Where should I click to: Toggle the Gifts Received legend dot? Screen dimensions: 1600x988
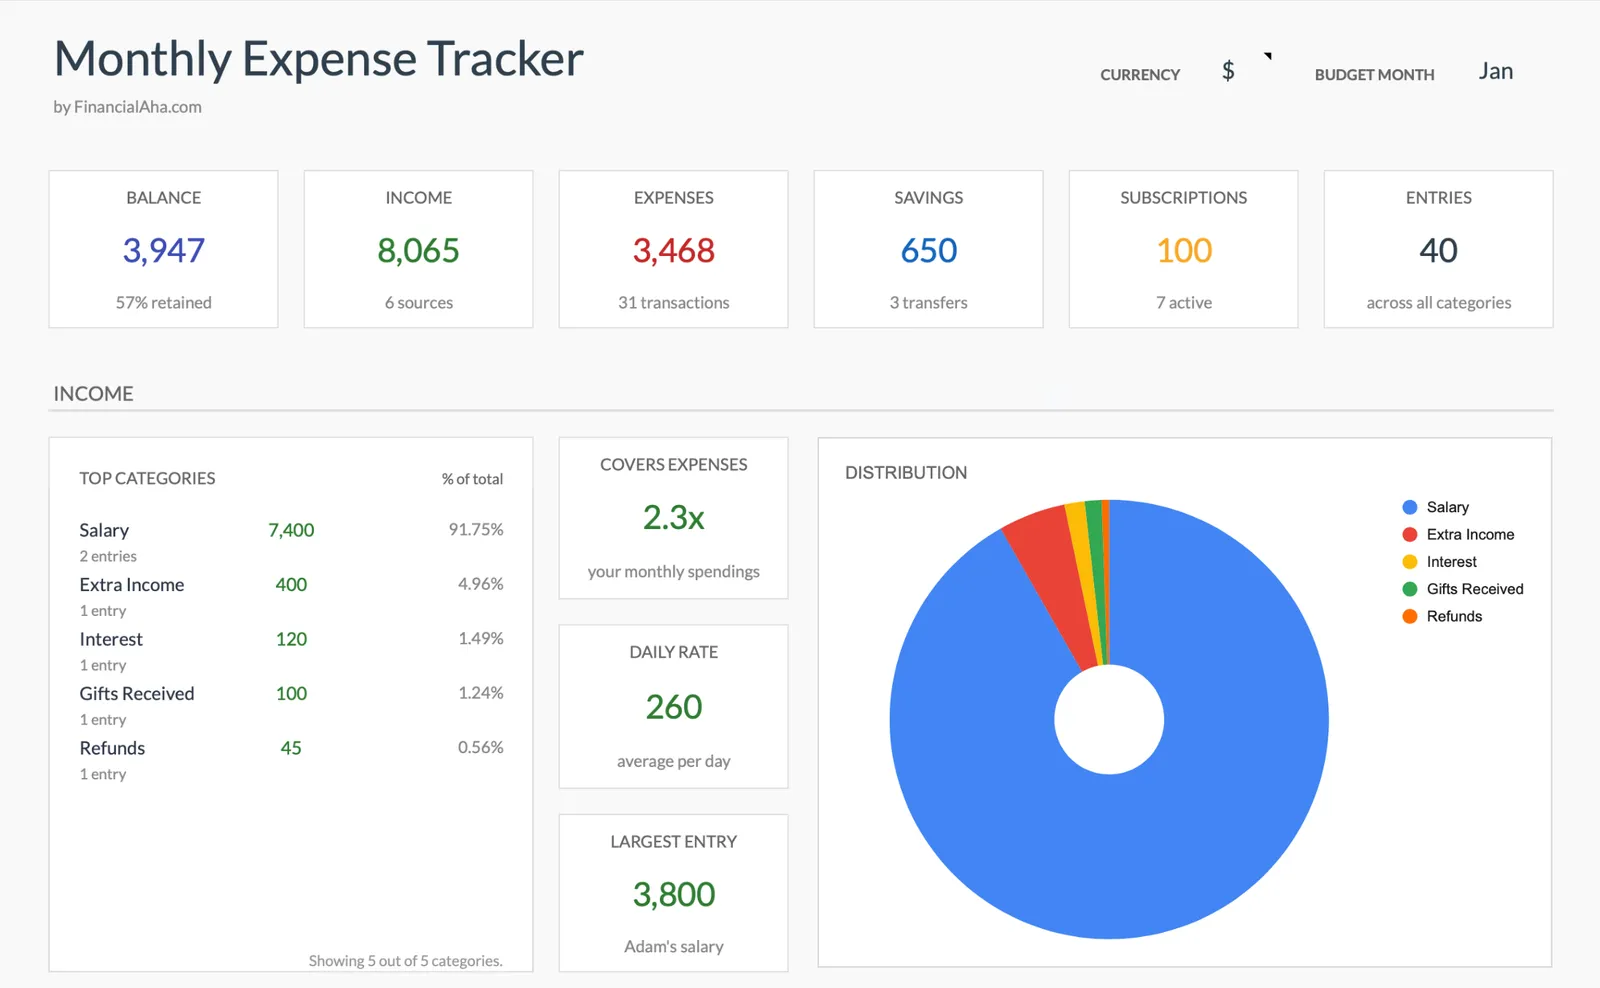pos(1409,589)
